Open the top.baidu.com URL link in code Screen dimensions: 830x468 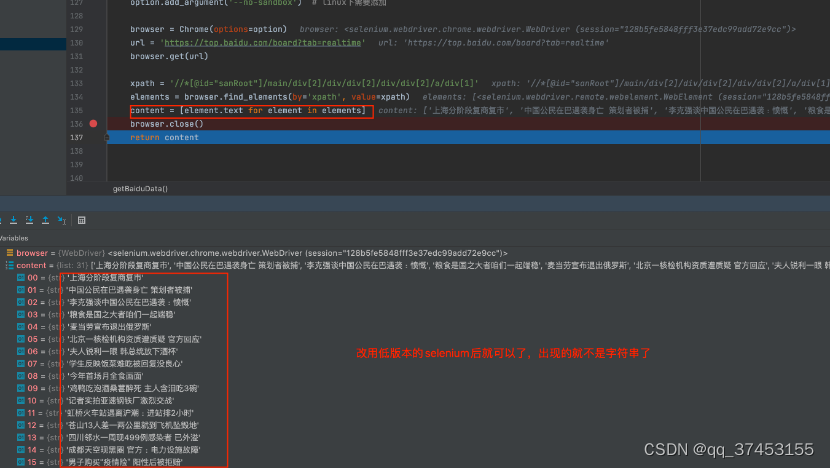pyautogui.click(x=263, y=43)
